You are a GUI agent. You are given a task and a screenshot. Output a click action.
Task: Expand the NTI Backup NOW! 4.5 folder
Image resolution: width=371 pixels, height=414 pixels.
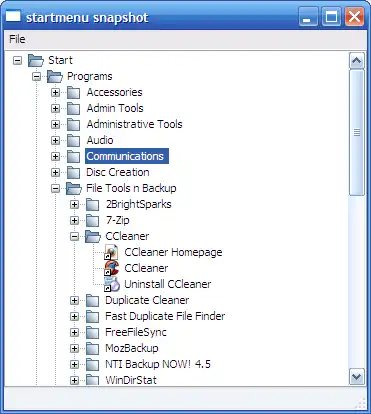74,364
